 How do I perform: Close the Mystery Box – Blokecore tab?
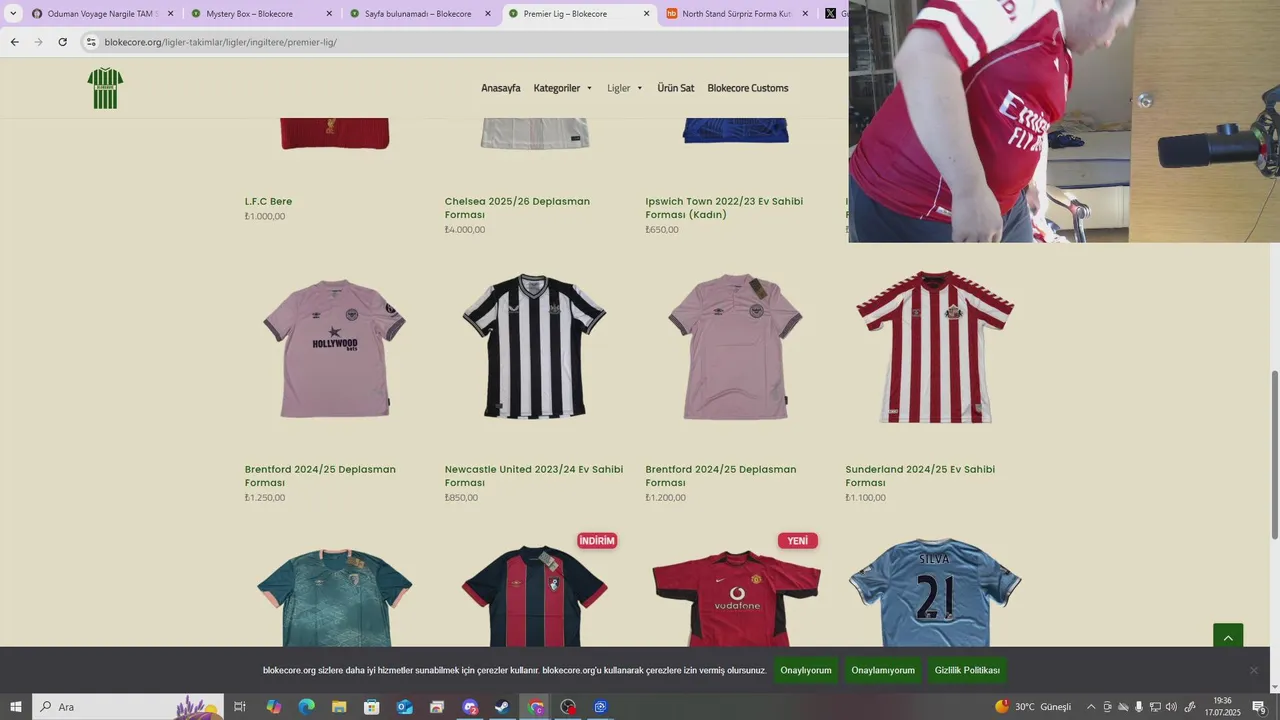tap(329, 14)
